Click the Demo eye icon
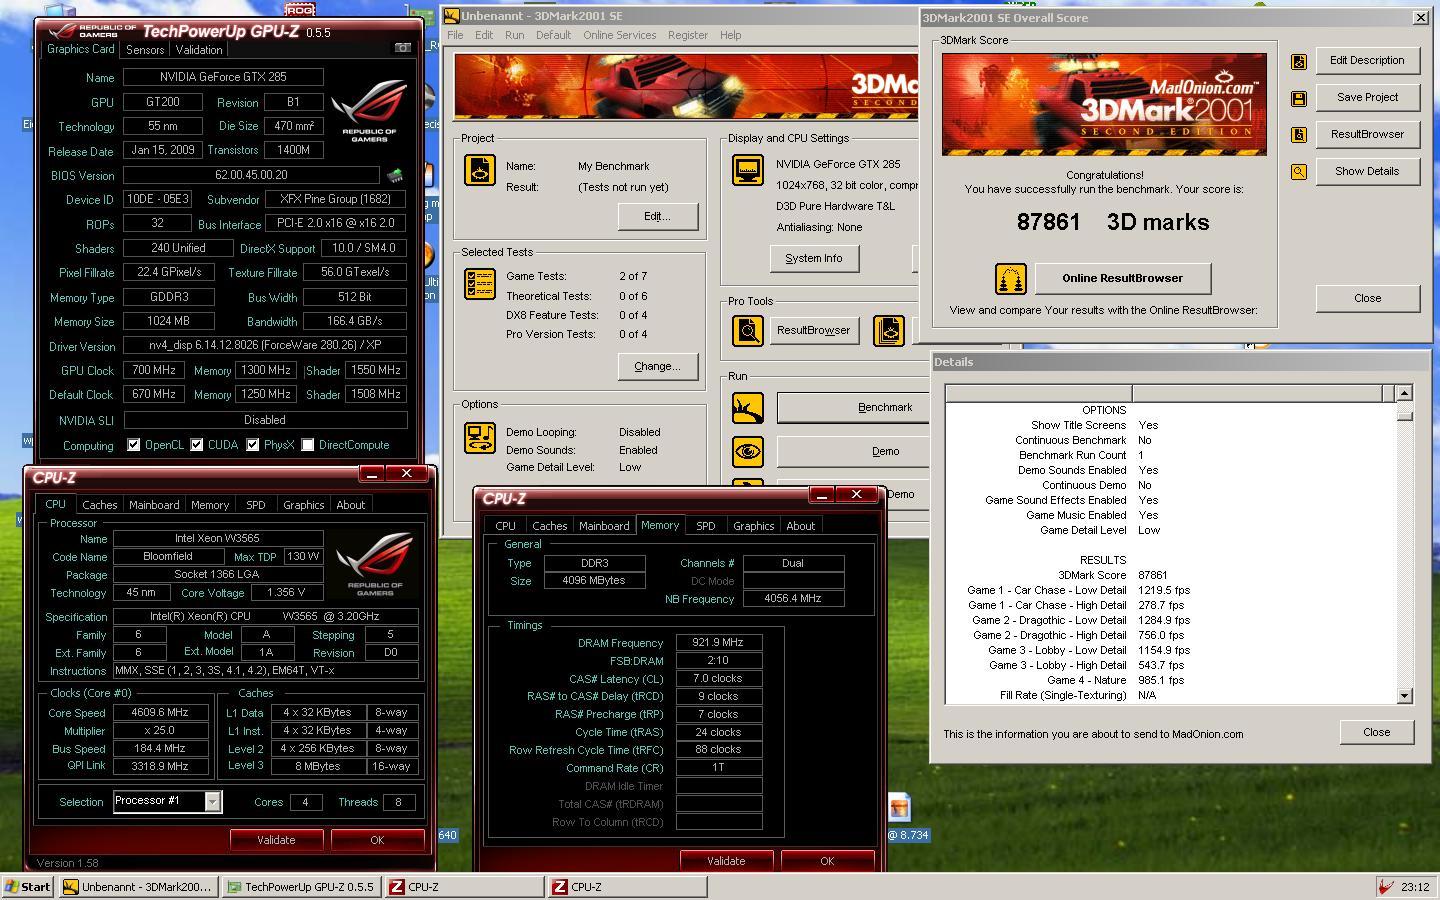The width and height of the screenshot is (1440, 900). (748, 451)
